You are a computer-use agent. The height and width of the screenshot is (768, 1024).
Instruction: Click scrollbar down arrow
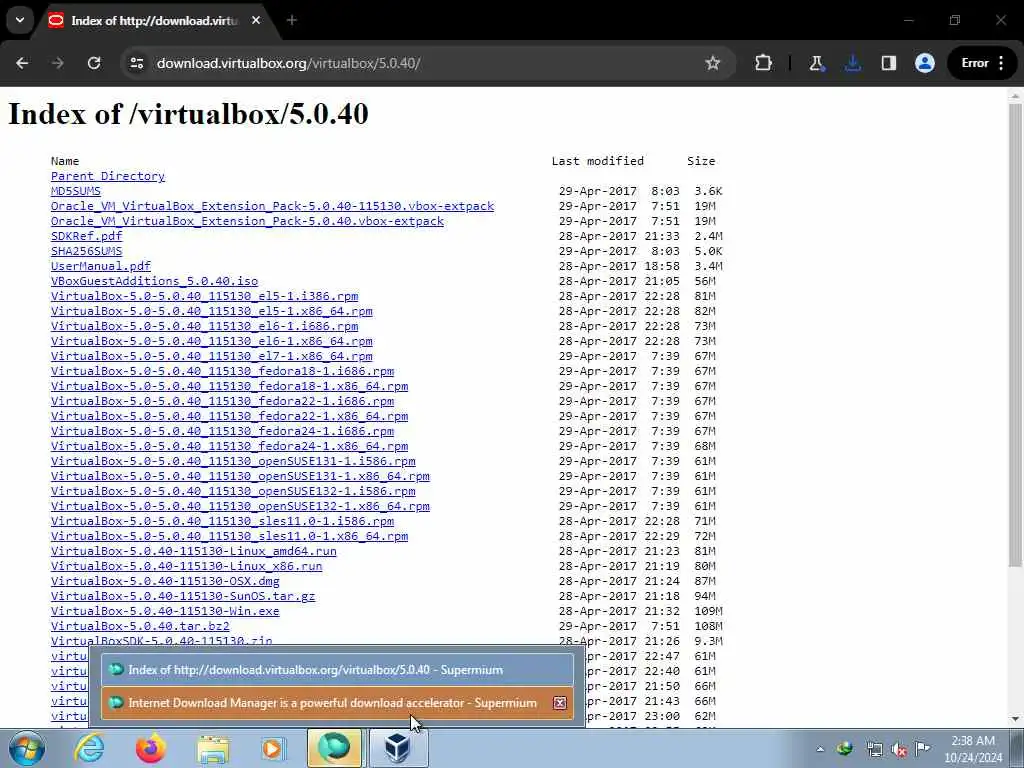point(1015,719)
